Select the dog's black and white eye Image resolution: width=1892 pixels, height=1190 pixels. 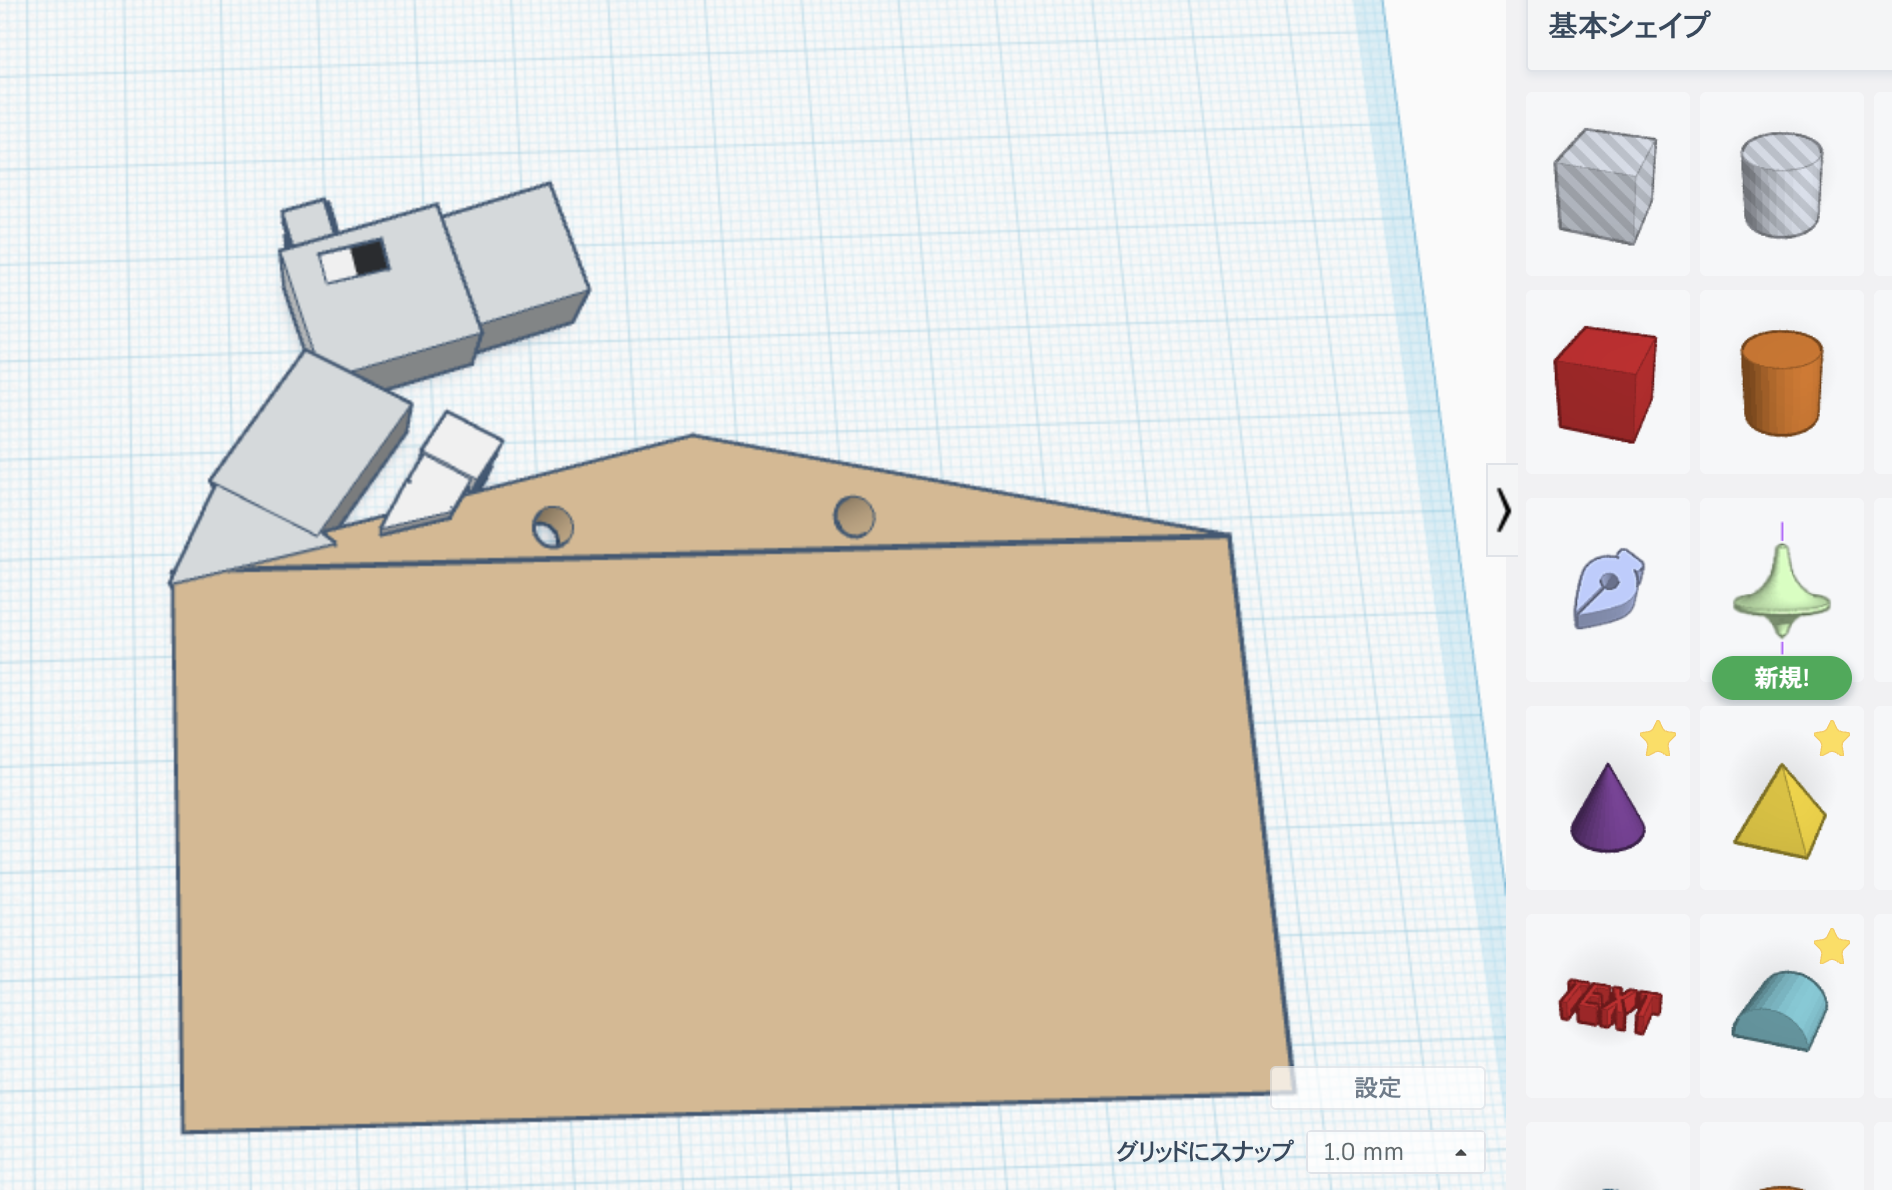pyautogui.click(x=354, y=261)
